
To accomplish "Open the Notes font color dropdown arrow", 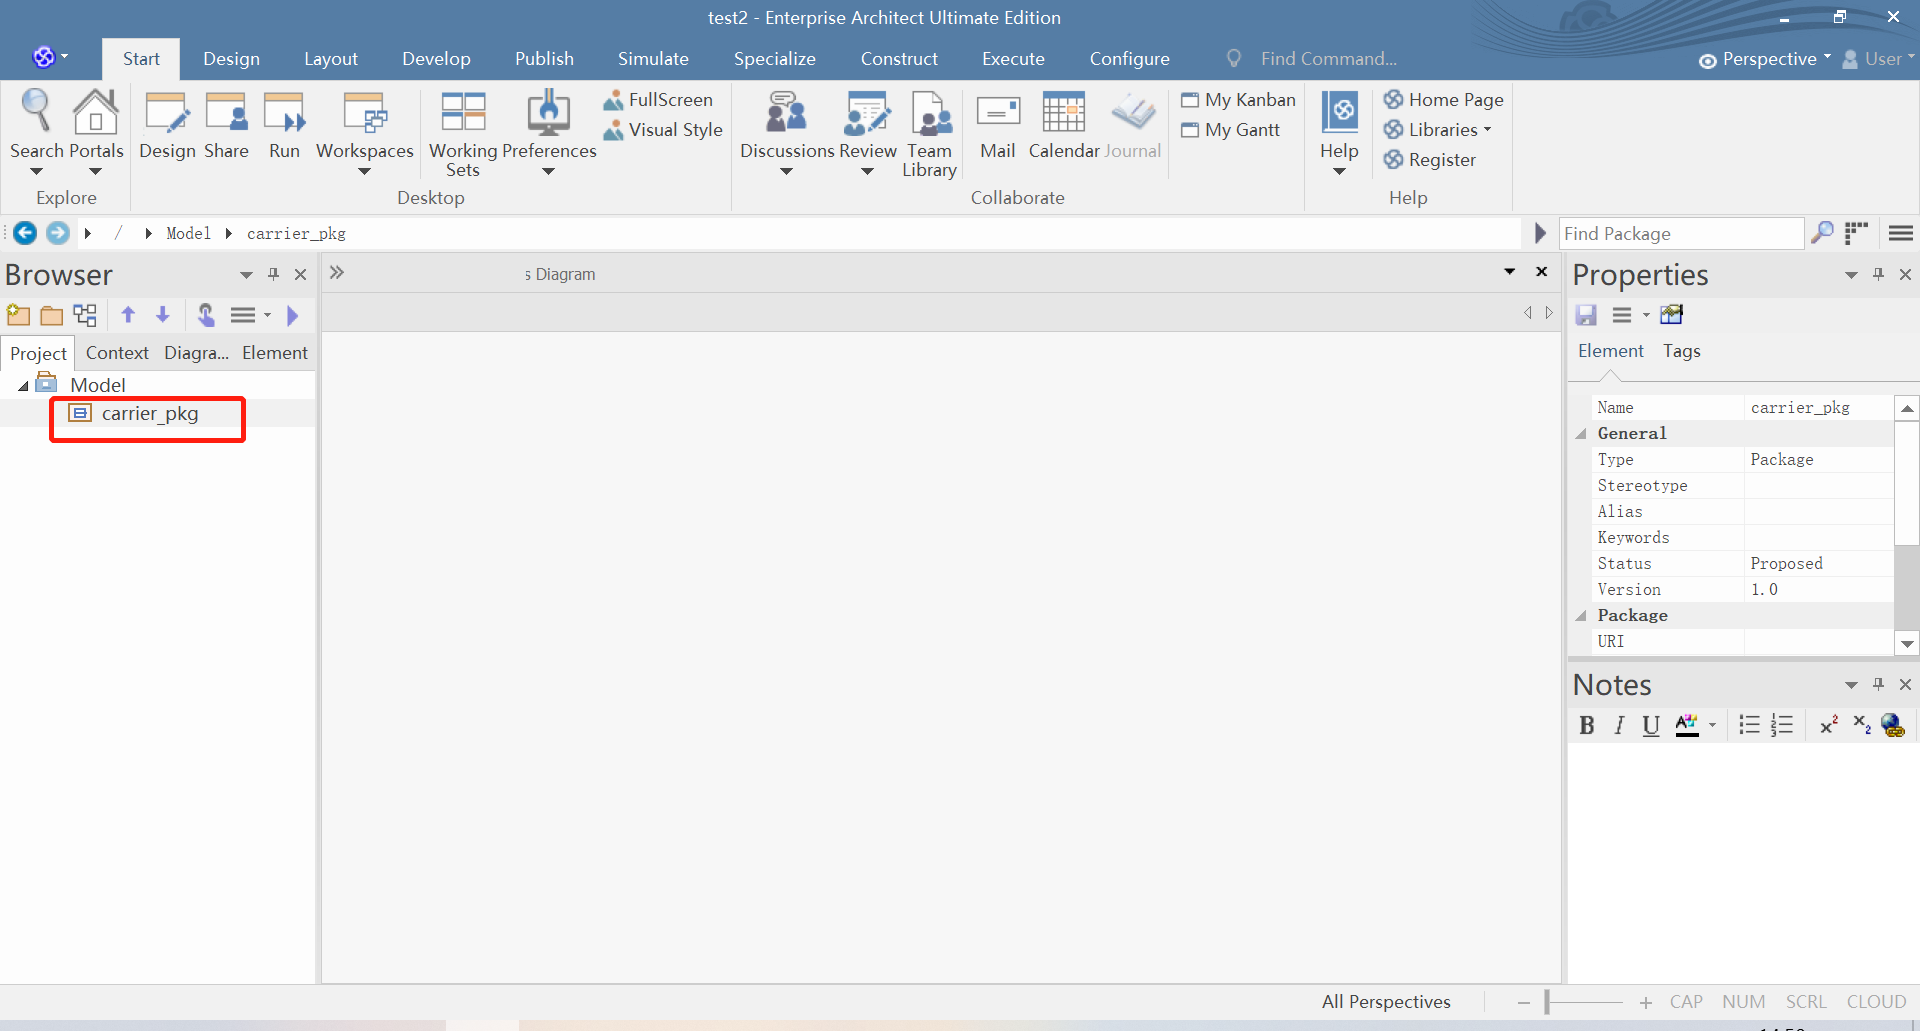I will click(1713, 726).
